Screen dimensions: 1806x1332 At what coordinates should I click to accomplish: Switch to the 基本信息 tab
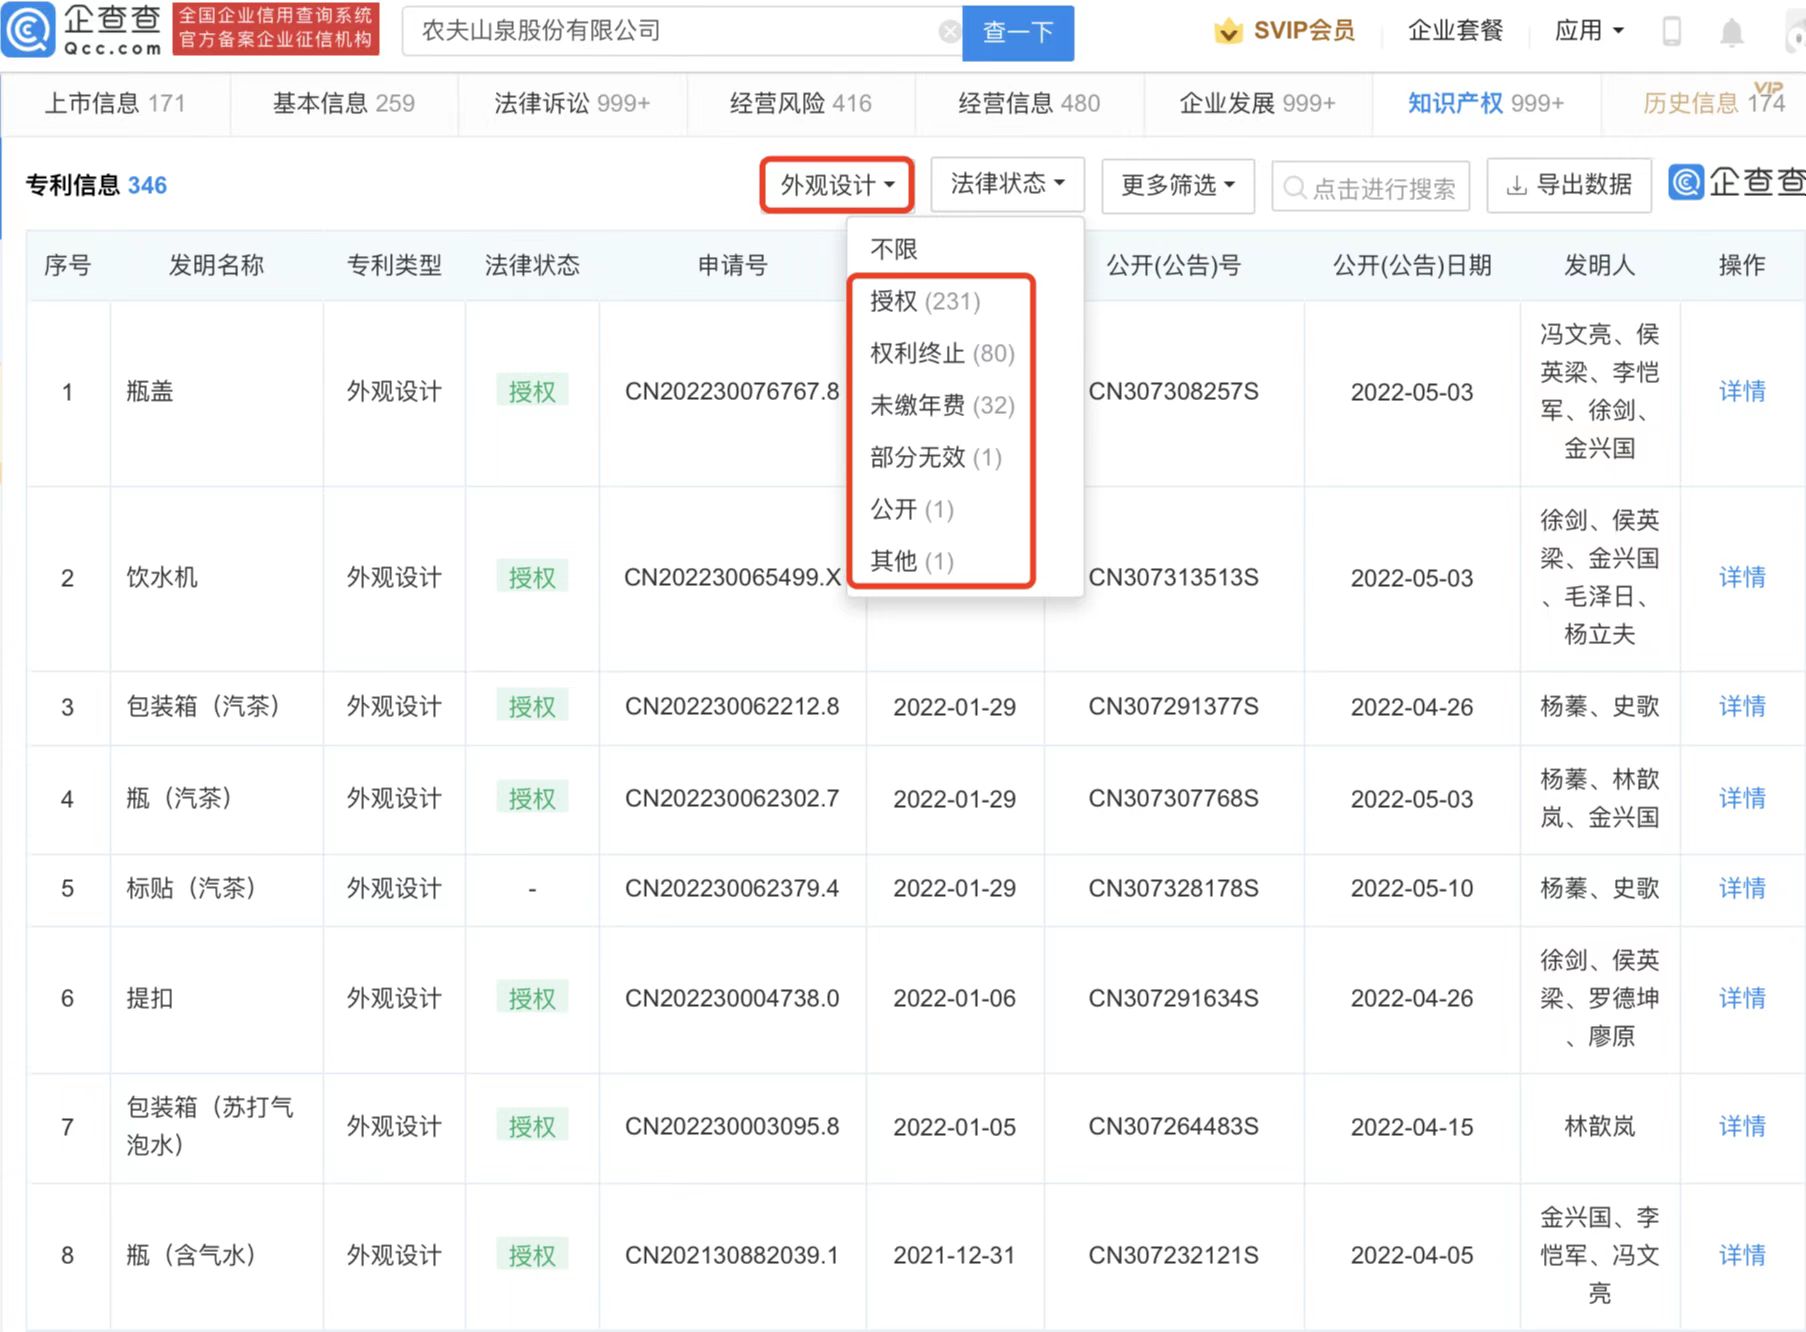click(344, 103)
